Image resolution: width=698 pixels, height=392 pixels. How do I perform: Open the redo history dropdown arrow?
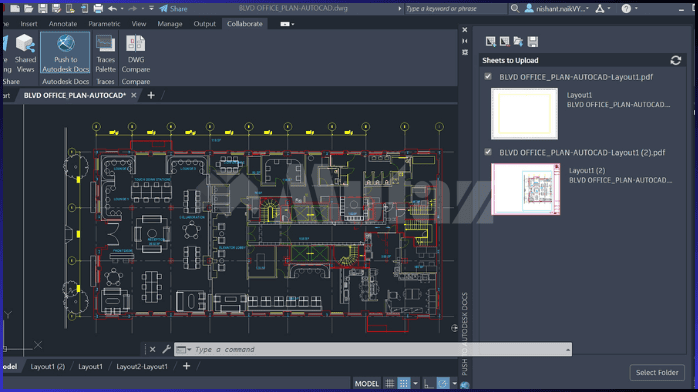(142, 8)
